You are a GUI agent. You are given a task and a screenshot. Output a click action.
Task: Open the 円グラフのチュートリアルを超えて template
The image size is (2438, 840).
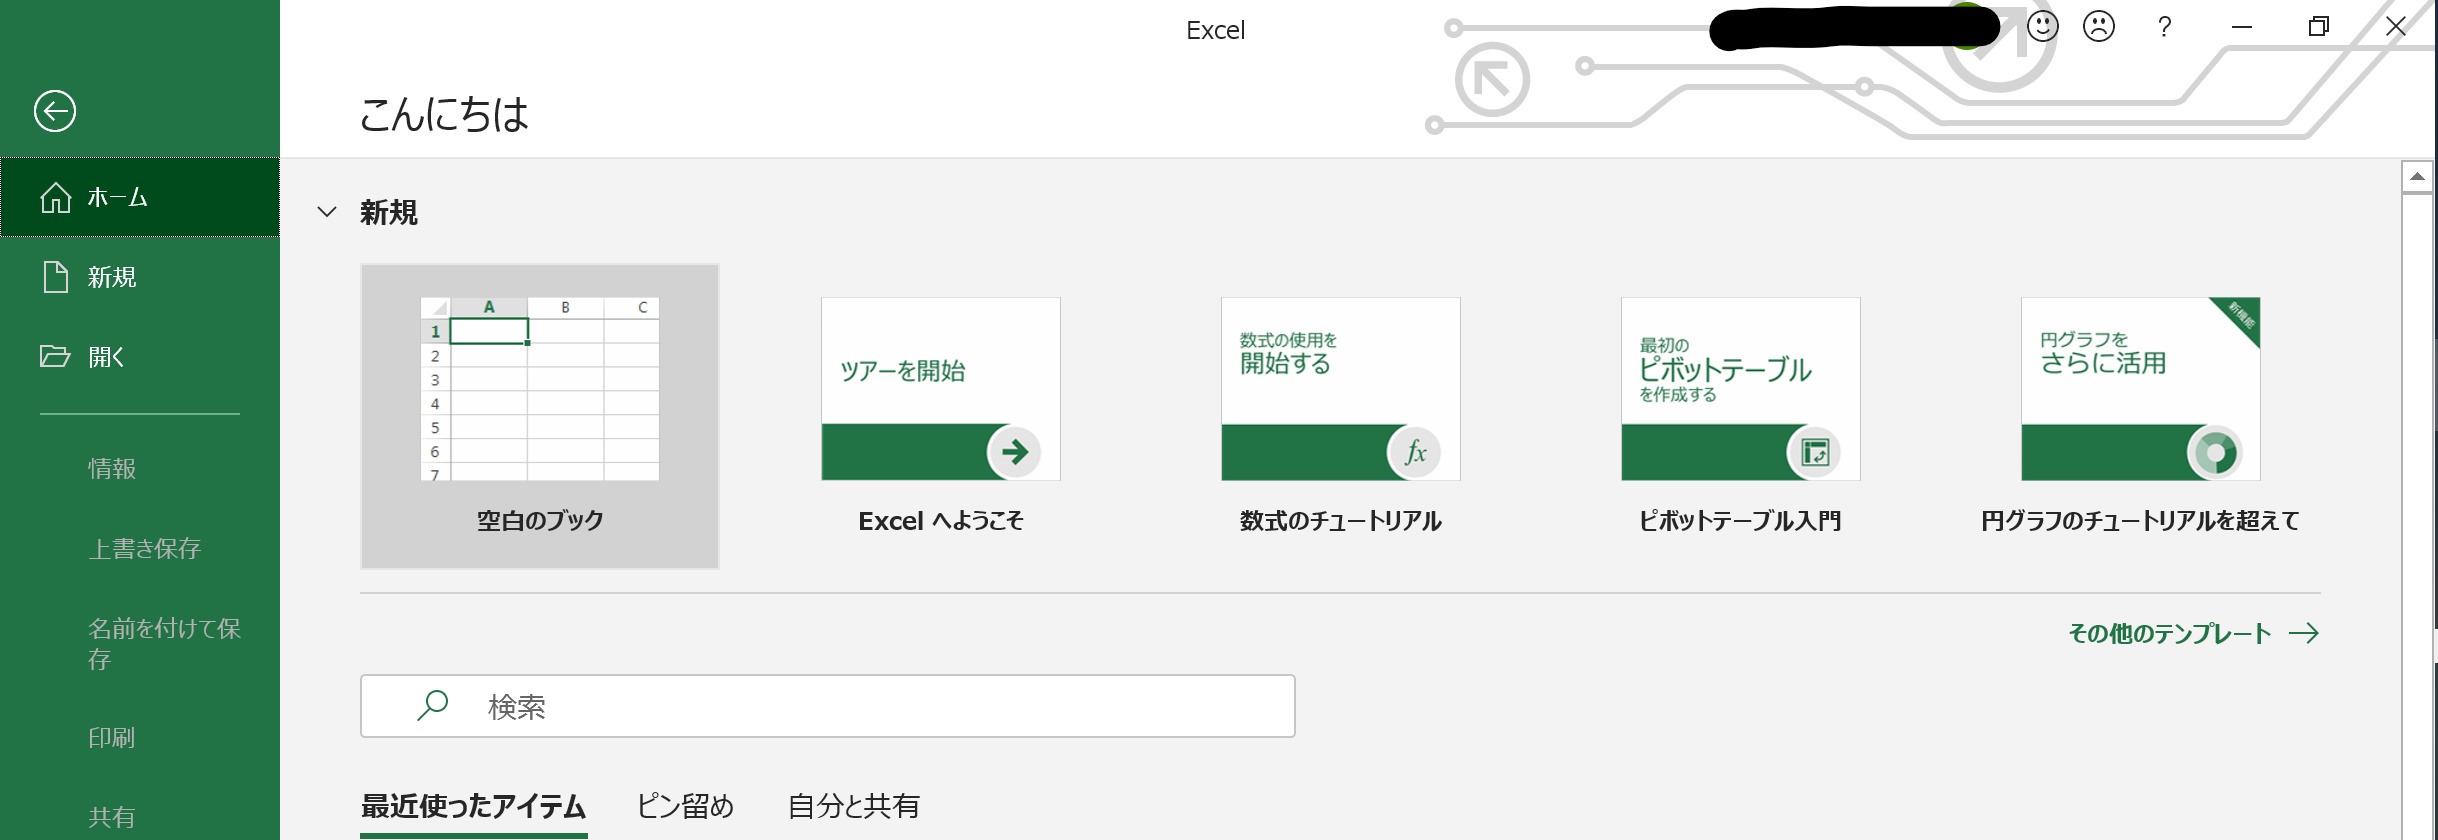click(2141, 416)
